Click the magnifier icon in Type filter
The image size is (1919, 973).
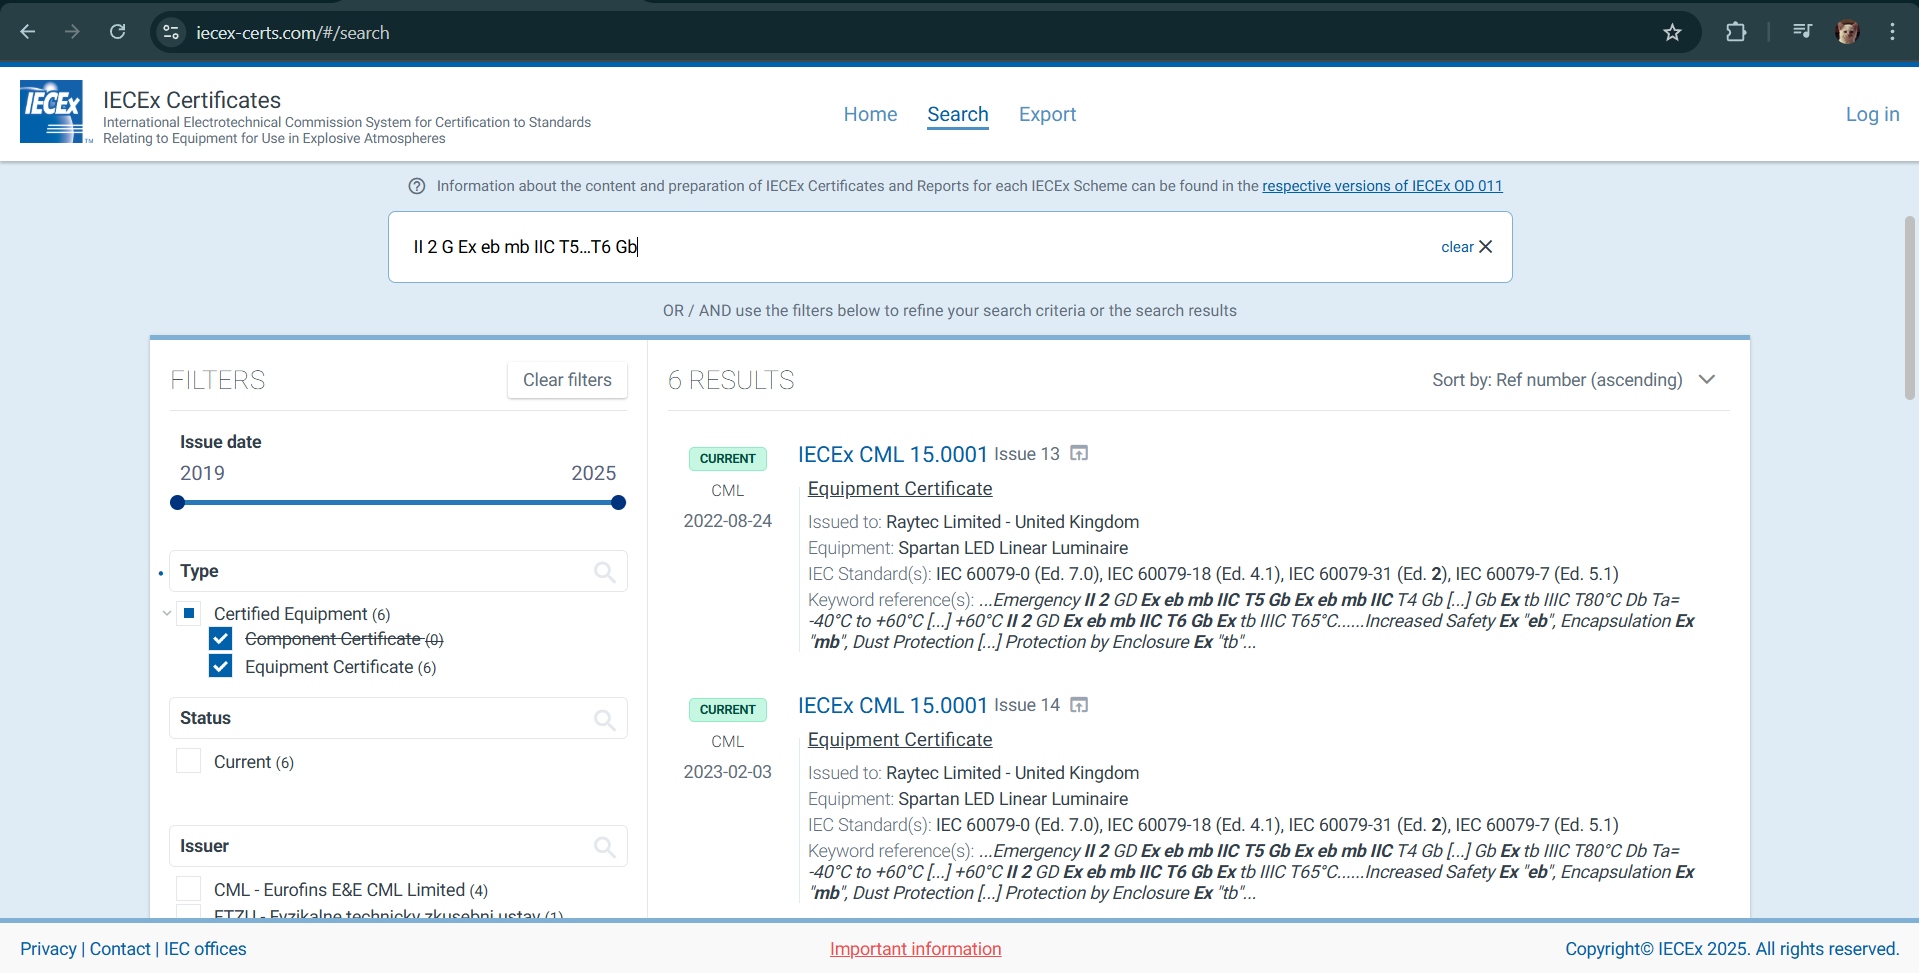604,571
